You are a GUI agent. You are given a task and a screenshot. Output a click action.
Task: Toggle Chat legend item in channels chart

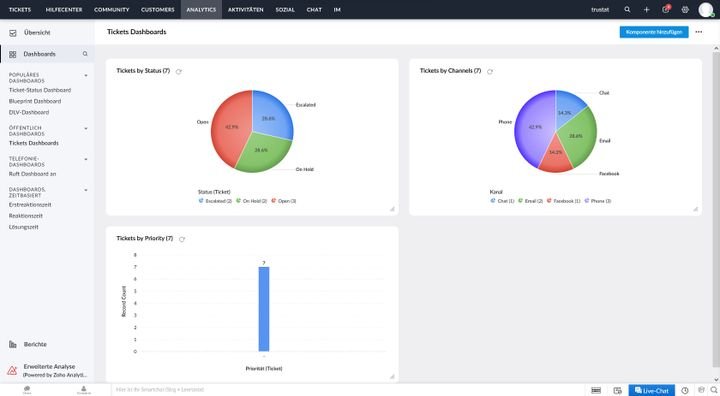(x=502, y=201)
